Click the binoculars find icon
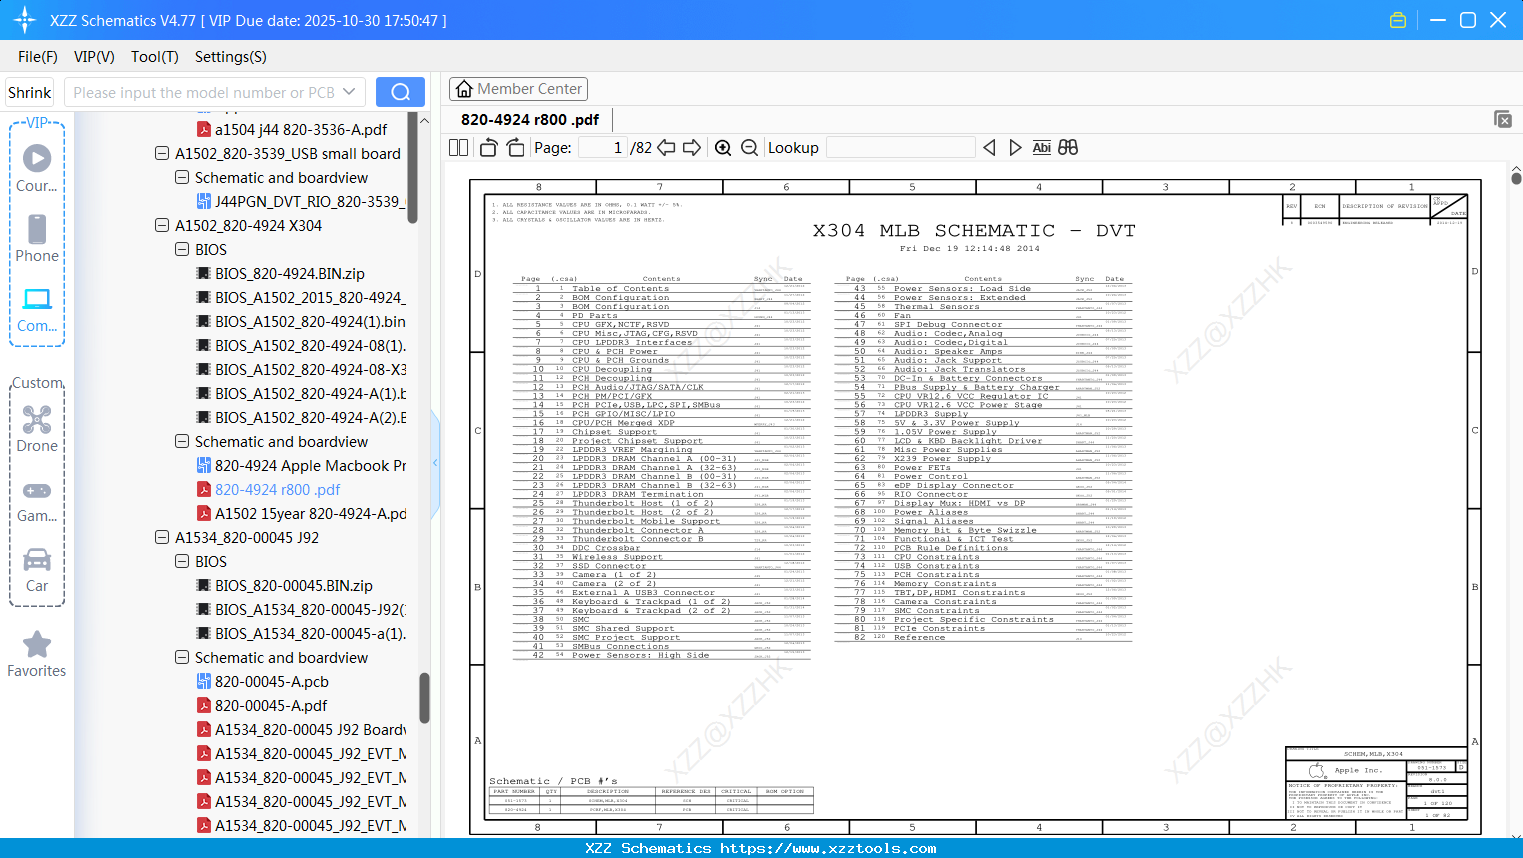This screenshot has height=858, width=1523. [1068, 148]
